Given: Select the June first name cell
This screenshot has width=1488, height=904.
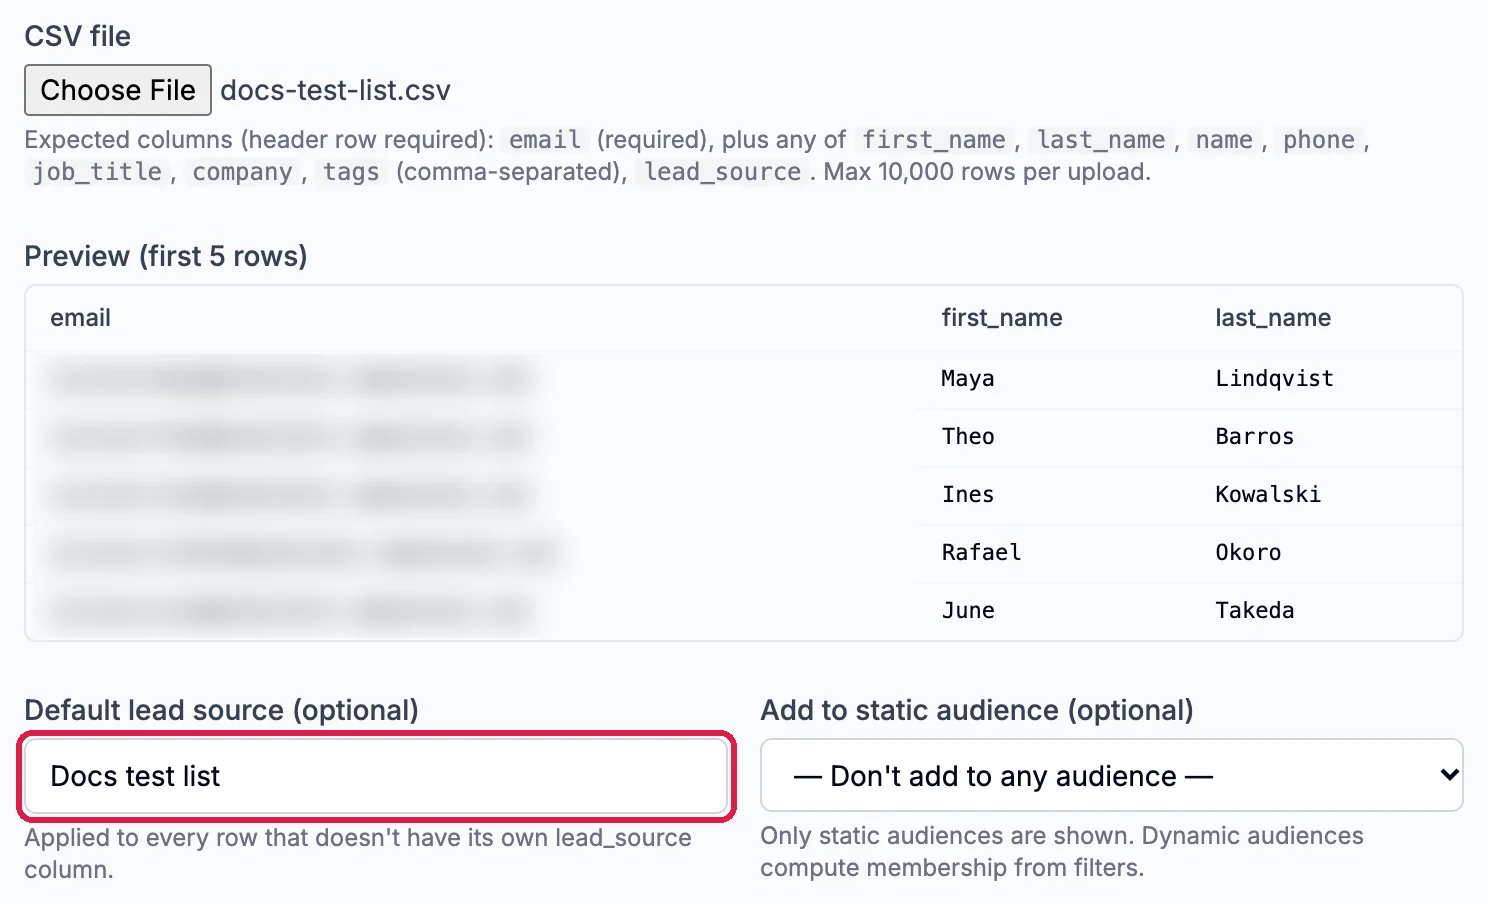Looking at the screenshot, I should [x=968, y=610].
